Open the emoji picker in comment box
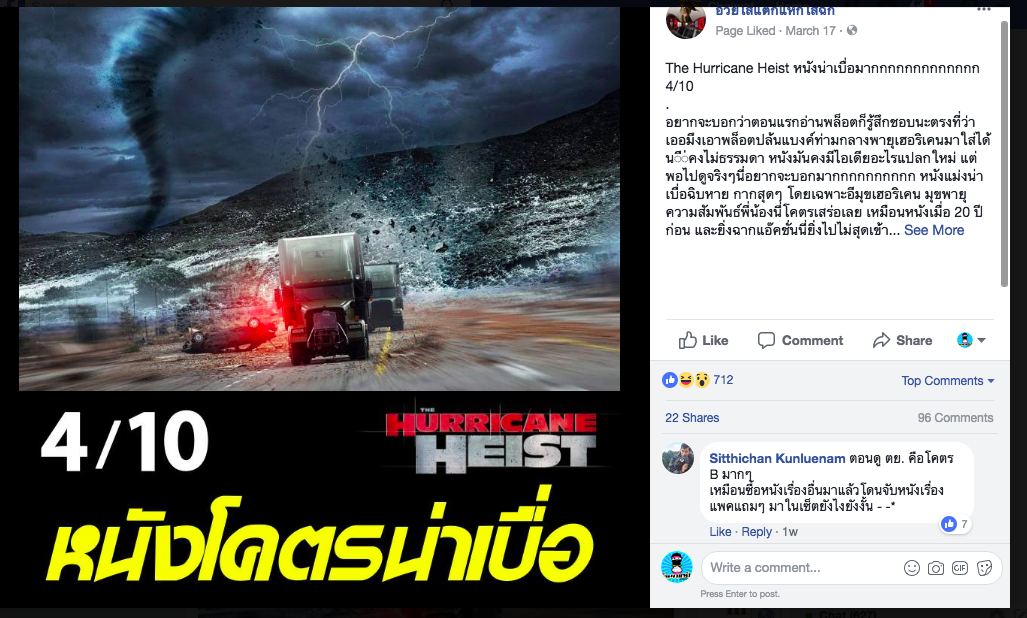 pos(912,568)
